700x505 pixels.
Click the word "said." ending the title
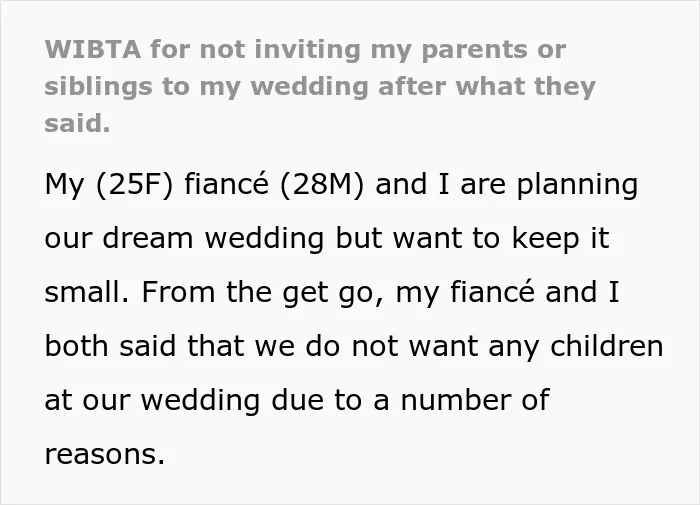[x=77, y=123]
